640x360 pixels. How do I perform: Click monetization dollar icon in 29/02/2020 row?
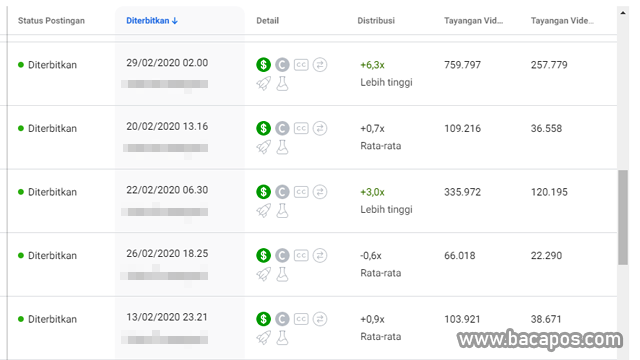tap(263, 64)
